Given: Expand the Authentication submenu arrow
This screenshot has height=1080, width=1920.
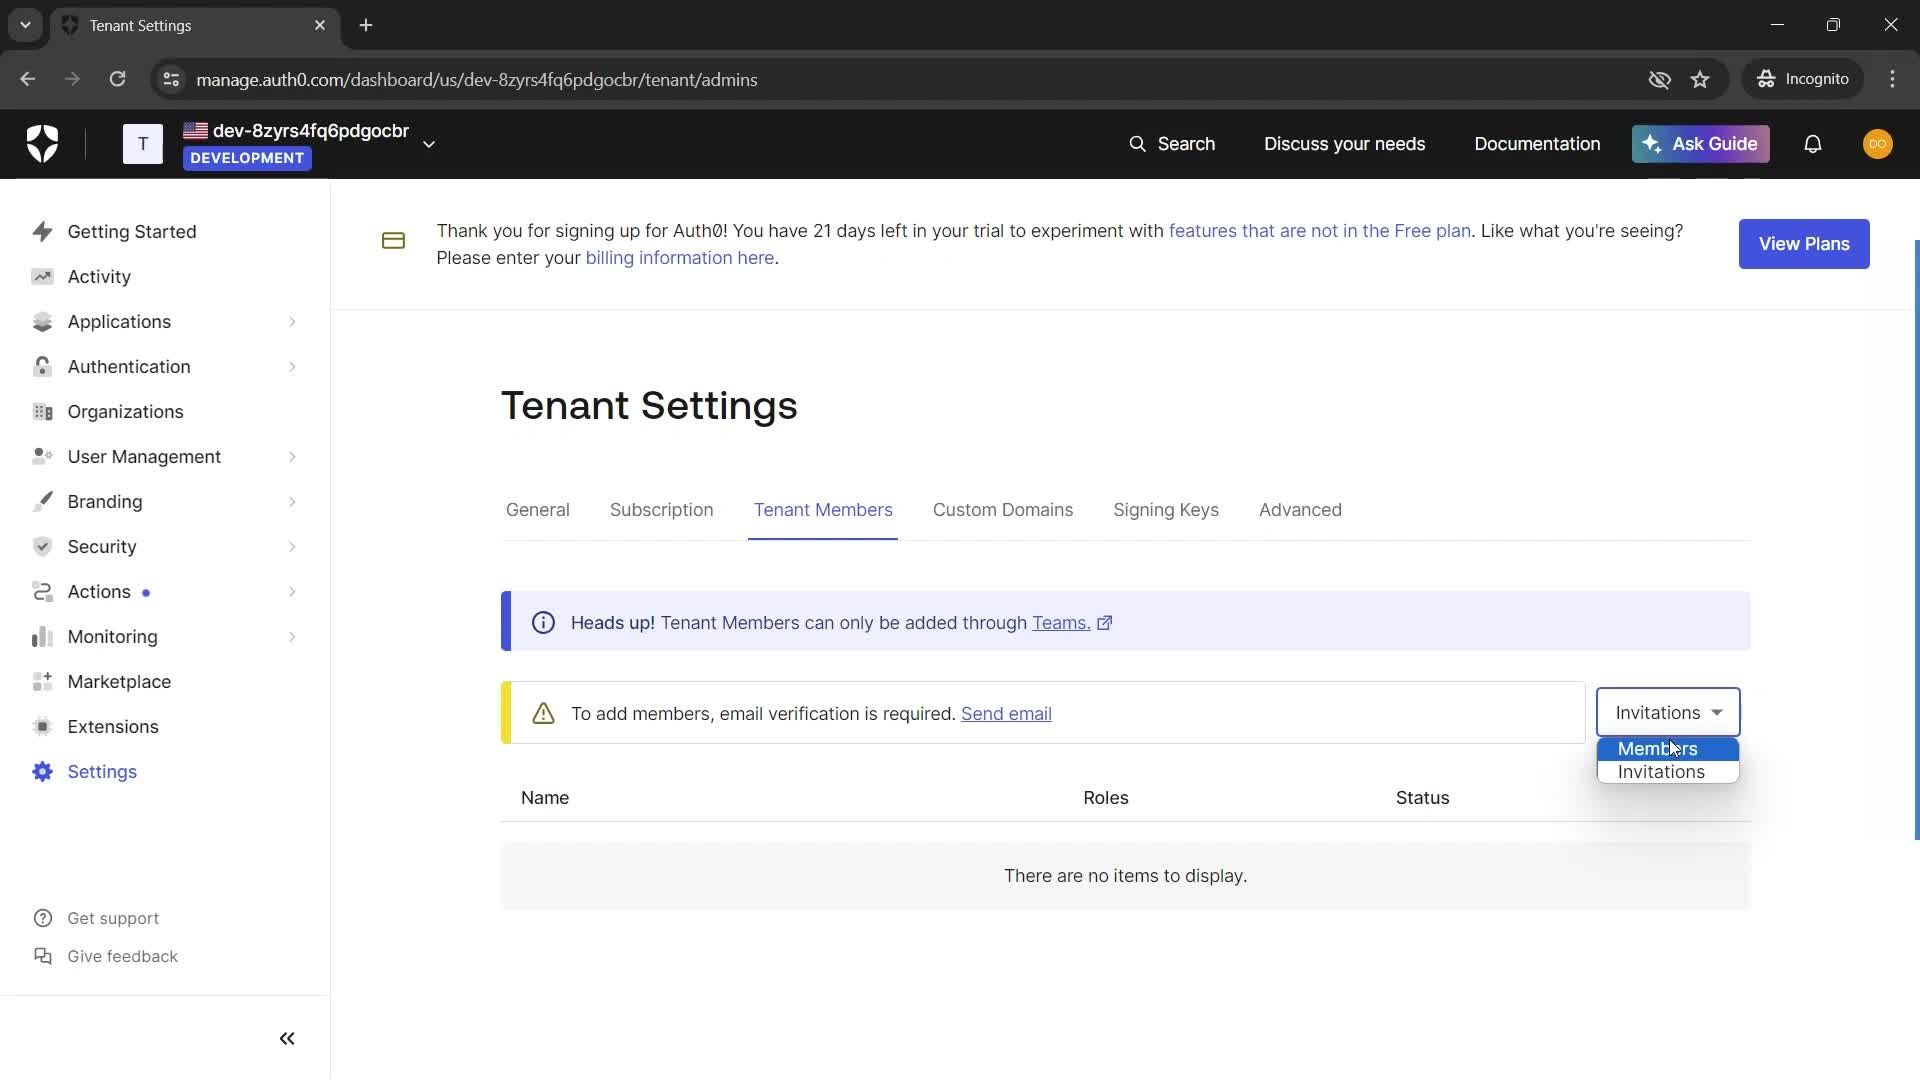Looking at the screenshot, I should pos(292,366).
